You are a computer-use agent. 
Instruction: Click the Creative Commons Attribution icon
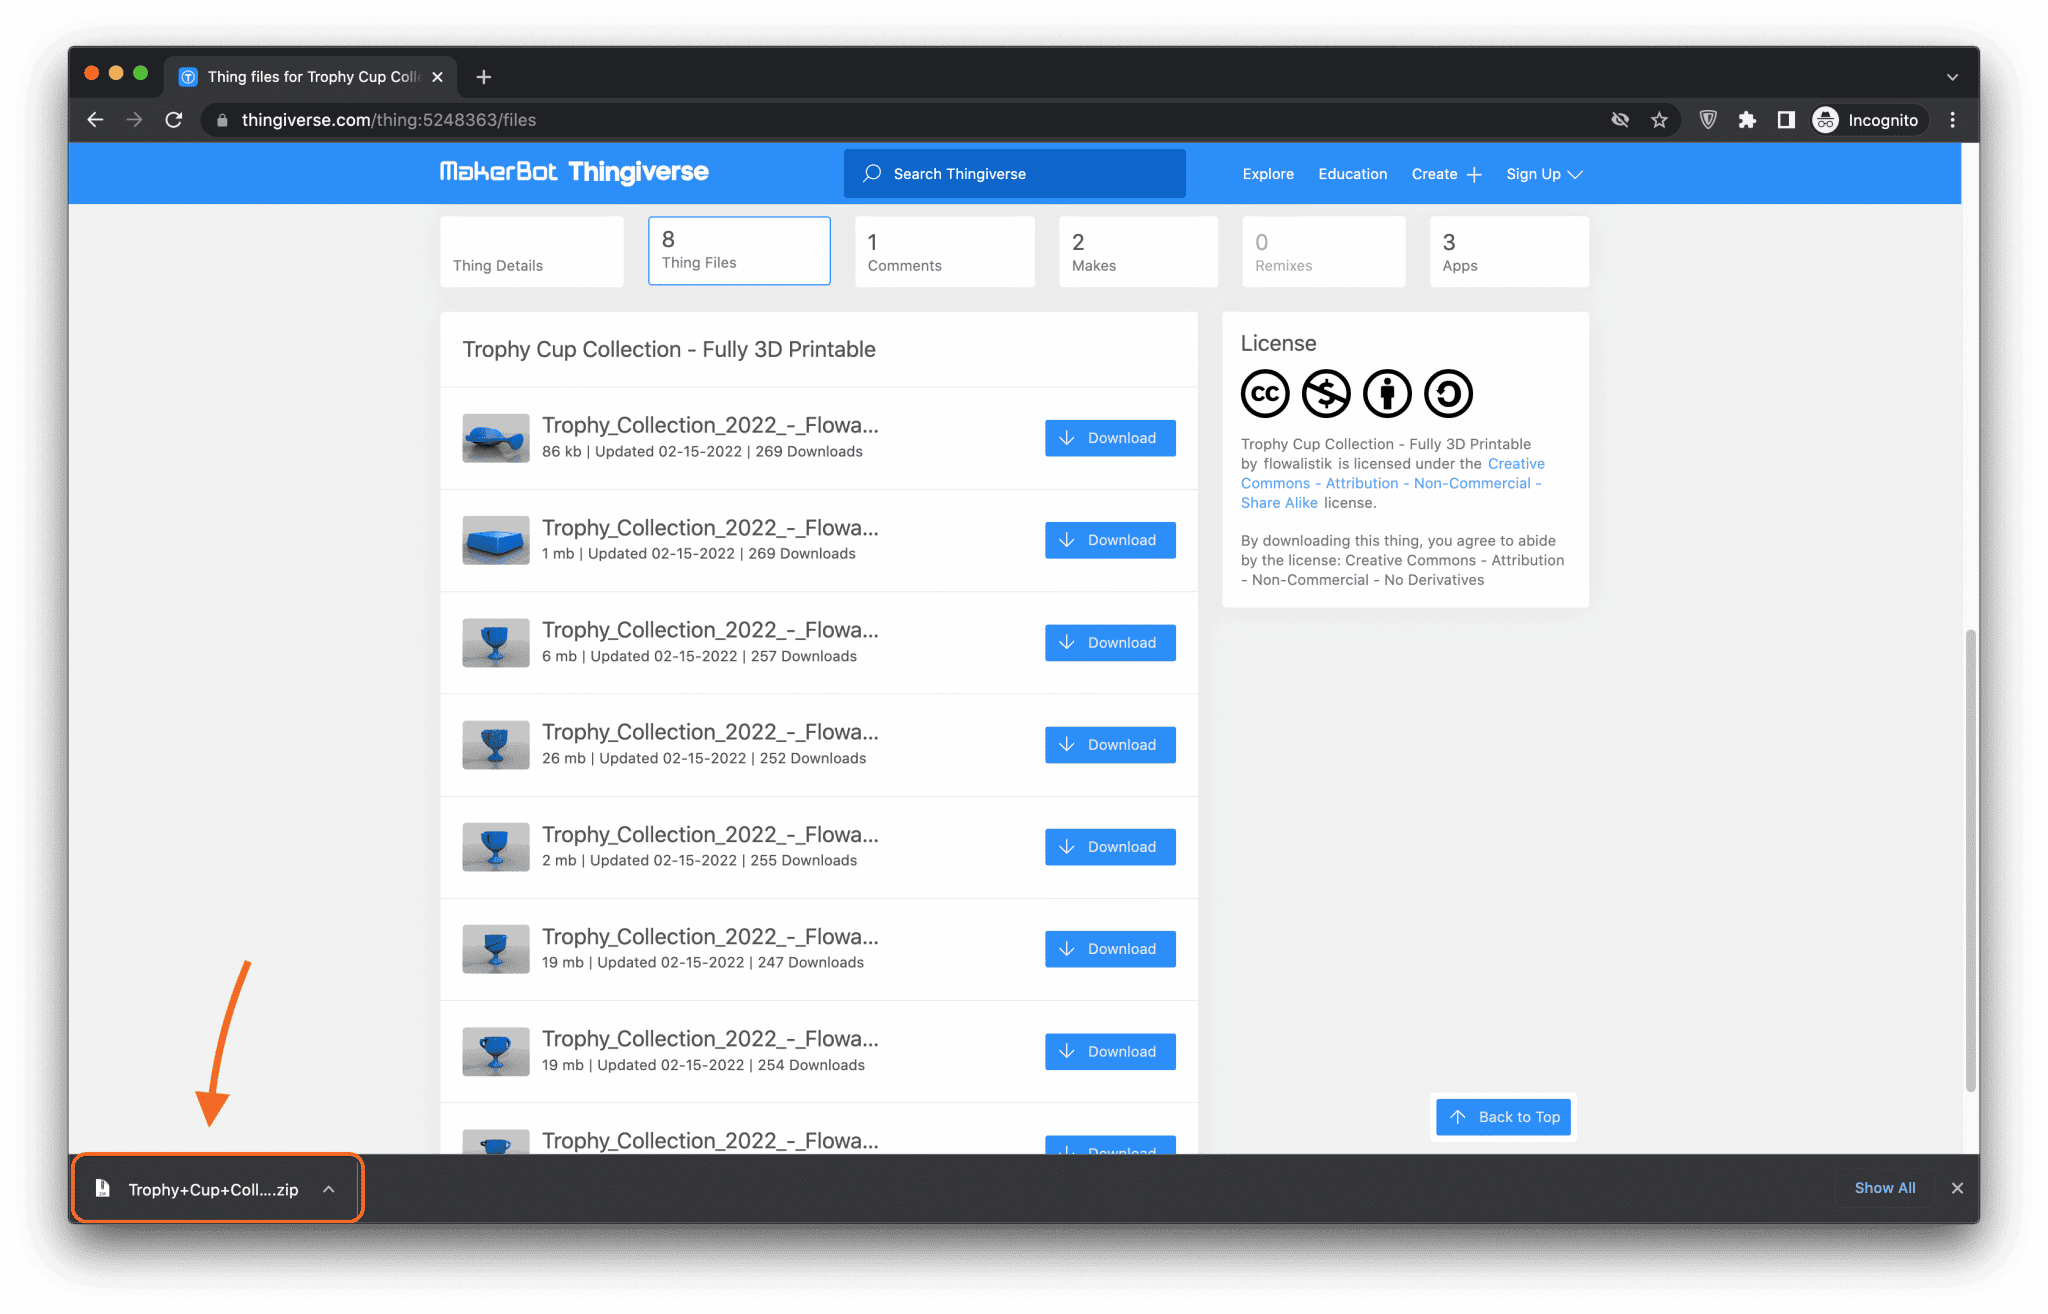coord(1385,393)
